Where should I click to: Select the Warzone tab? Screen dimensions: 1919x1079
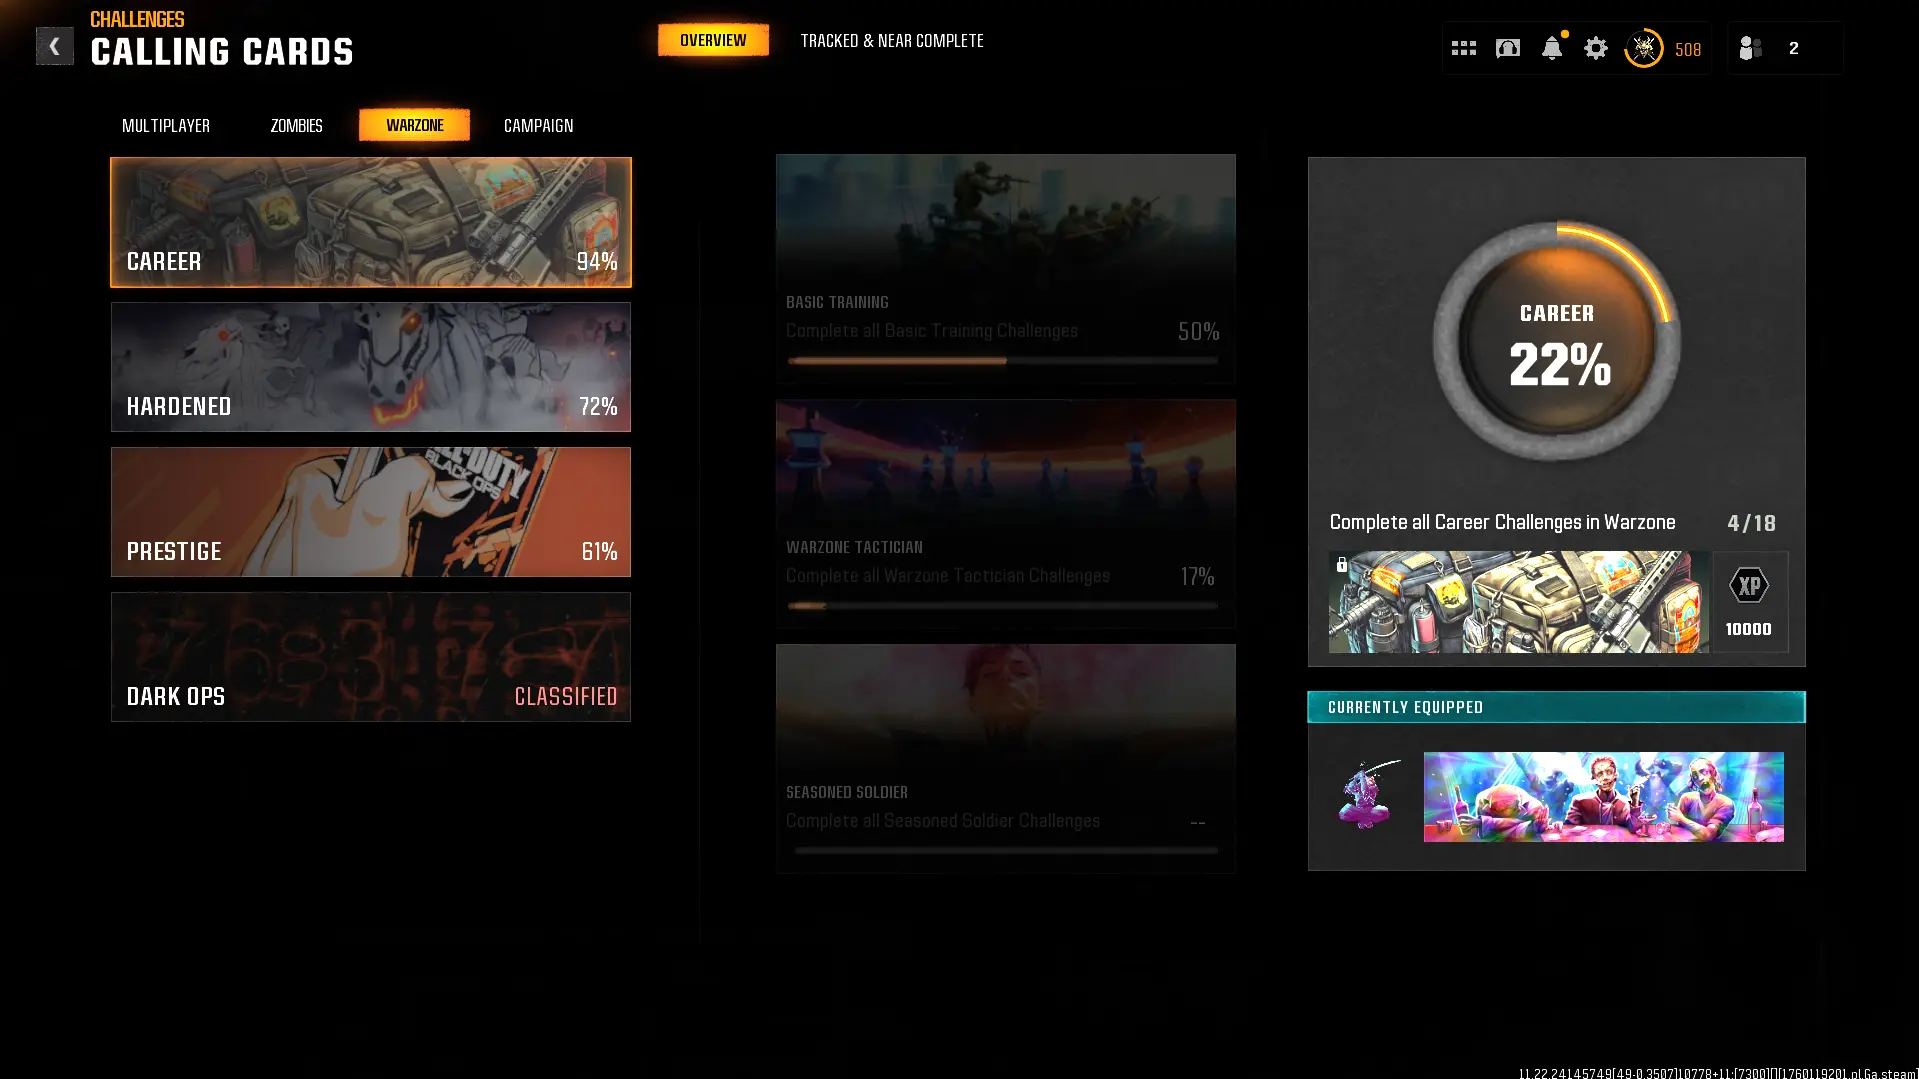click(x=415, y=125)
